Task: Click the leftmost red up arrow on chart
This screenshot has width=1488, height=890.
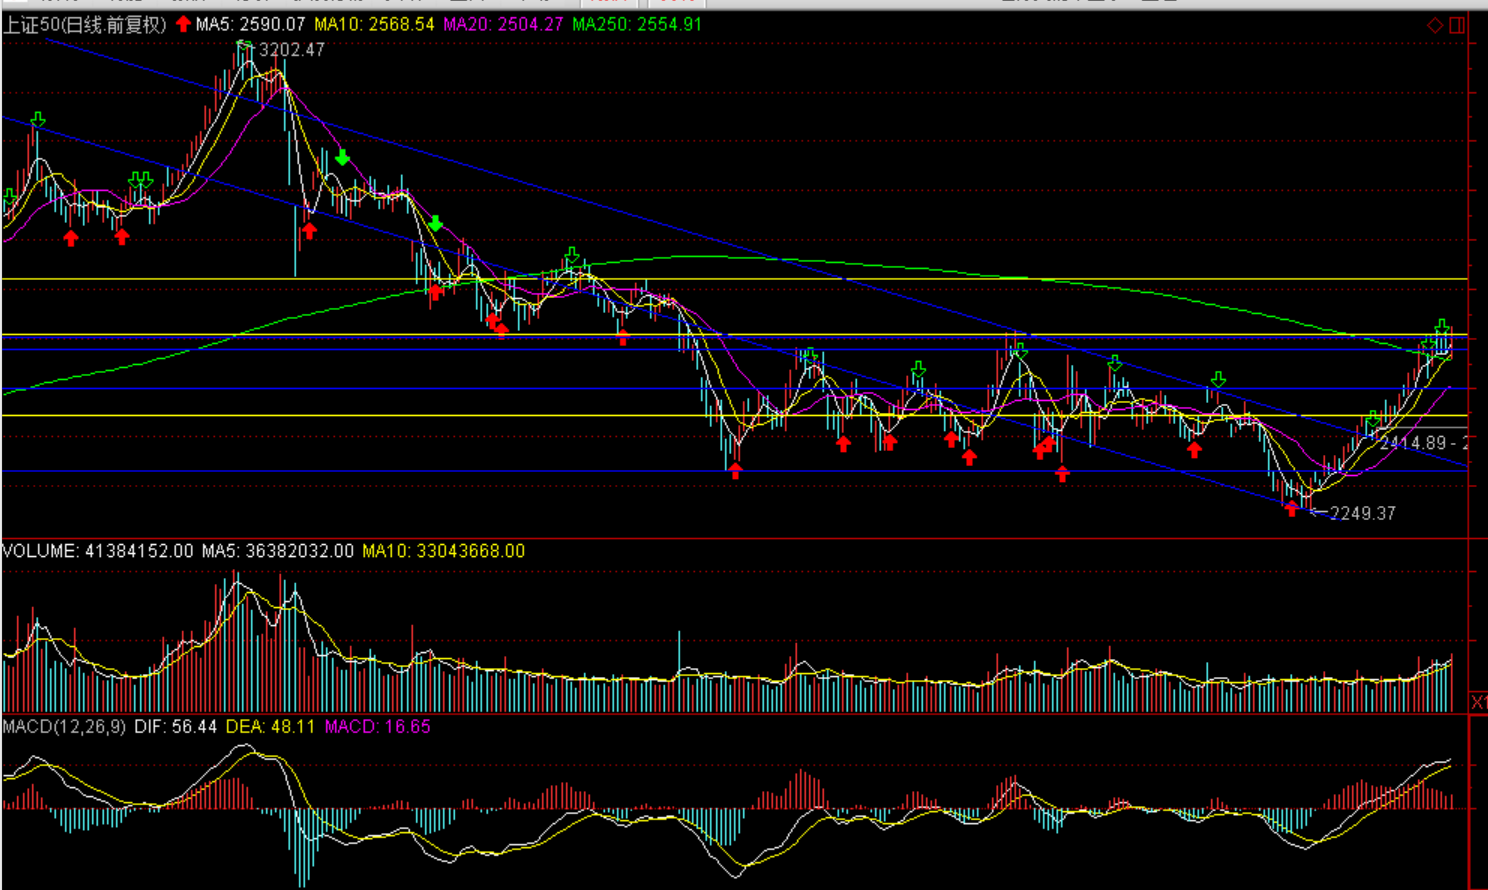Action: point(71,238)
